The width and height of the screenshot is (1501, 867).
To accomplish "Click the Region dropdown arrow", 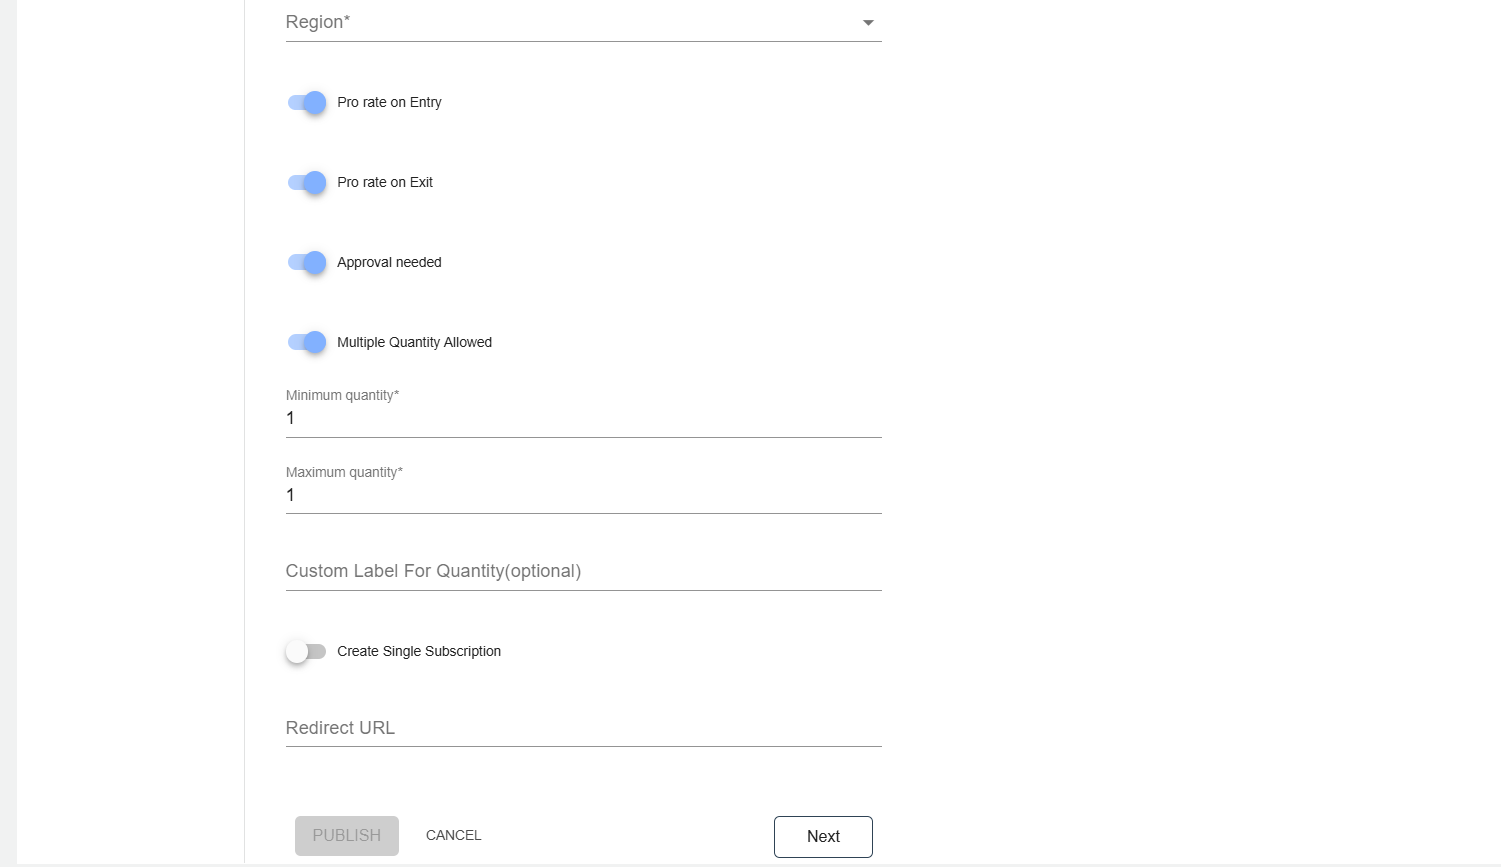I will click(868, 22).
